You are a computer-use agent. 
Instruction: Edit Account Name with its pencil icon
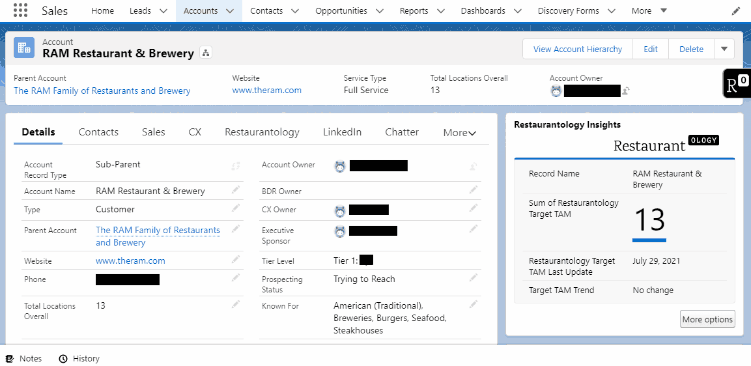[x=236, y=190]
